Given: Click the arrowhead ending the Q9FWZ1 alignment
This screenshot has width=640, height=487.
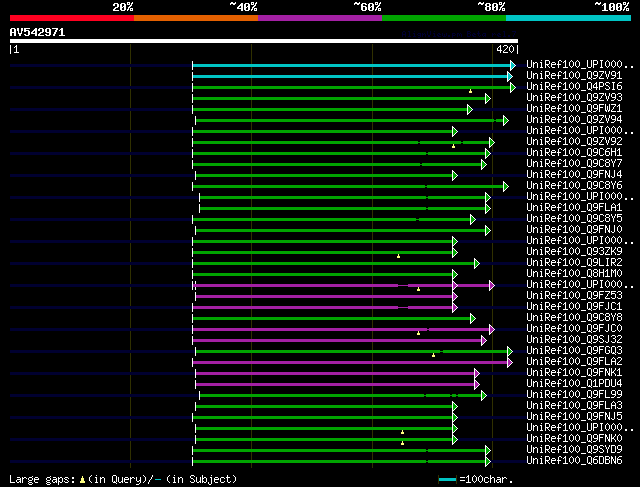Looking at the screenshot, I should [x=470, y=109].
